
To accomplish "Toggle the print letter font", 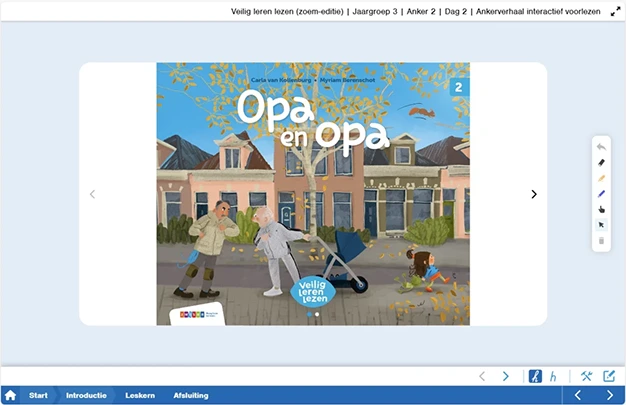I will pos(553,376).
